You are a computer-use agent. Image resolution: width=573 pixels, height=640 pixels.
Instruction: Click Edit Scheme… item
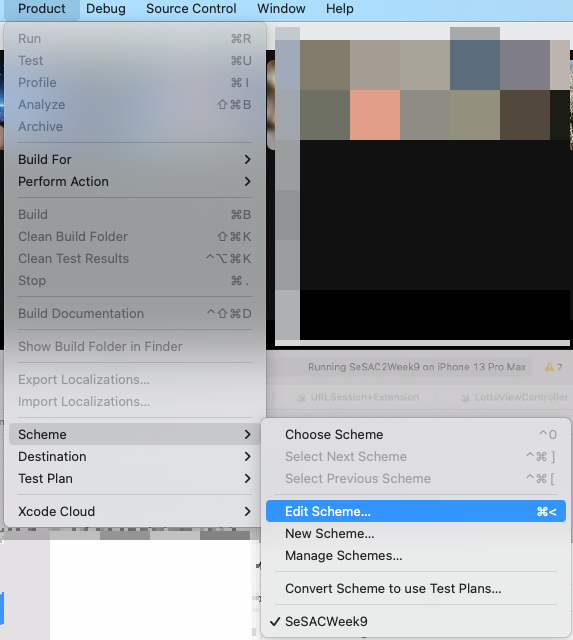click(x=416, y=511)
